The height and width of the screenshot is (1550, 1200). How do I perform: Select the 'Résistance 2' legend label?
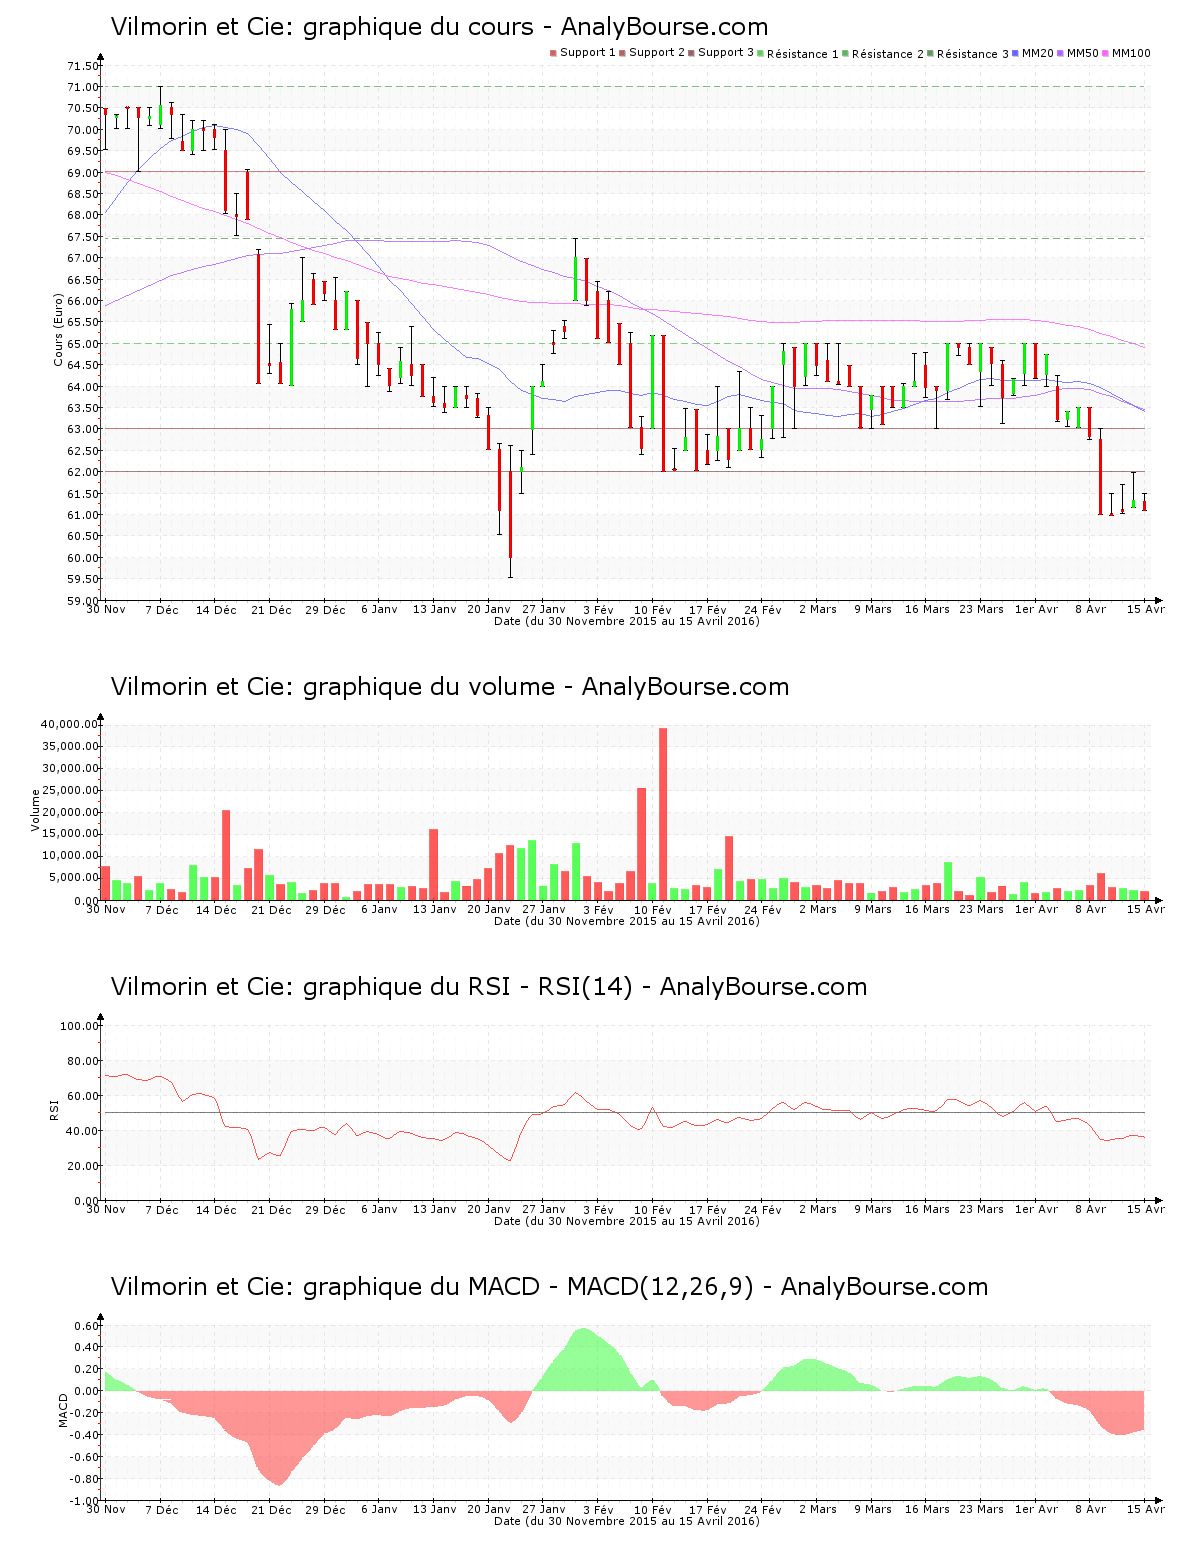[x=888, y=54]
